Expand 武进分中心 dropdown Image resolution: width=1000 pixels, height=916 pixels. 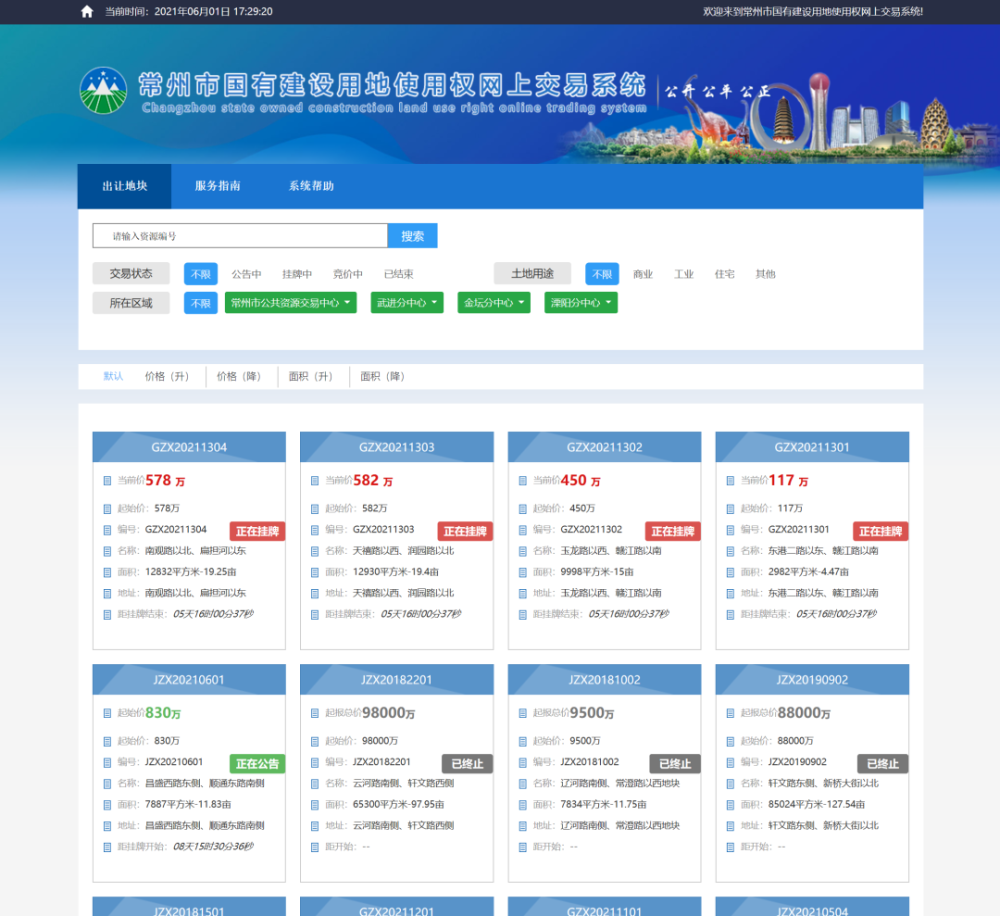[x=407, y=303]
